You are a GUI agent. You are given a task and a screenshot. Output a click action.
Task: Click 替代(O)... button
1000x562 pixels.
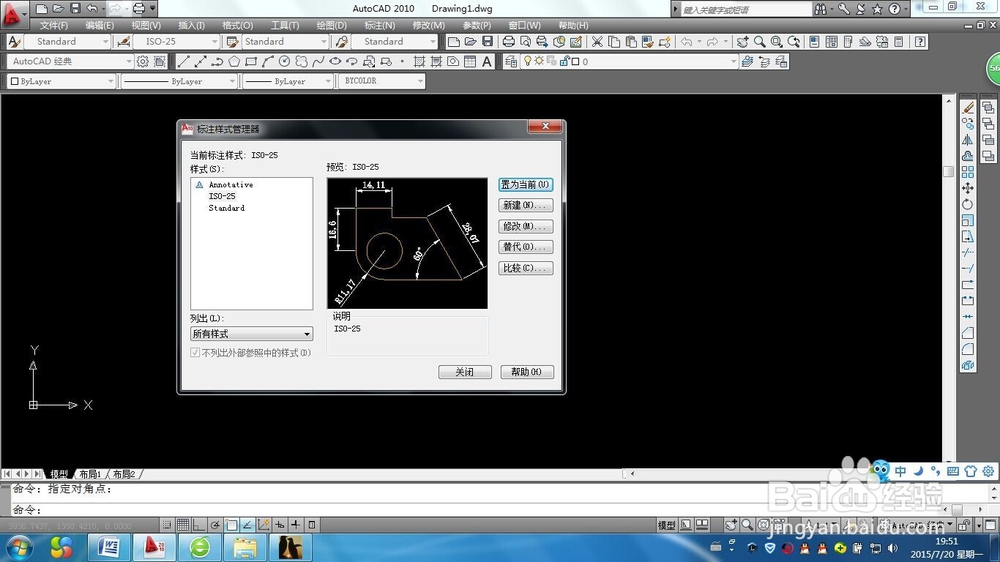click(x=526, y=247)
